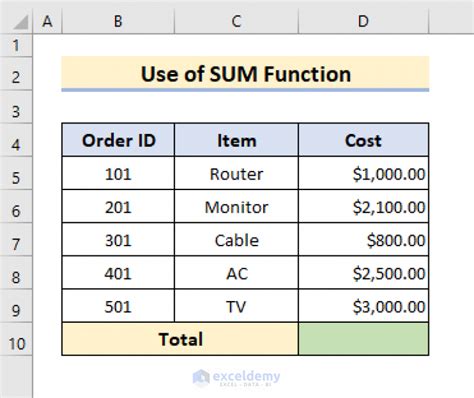This screenshot has width=474, height=398.
Task: Select row 8 header
Action: coord(16,273)
